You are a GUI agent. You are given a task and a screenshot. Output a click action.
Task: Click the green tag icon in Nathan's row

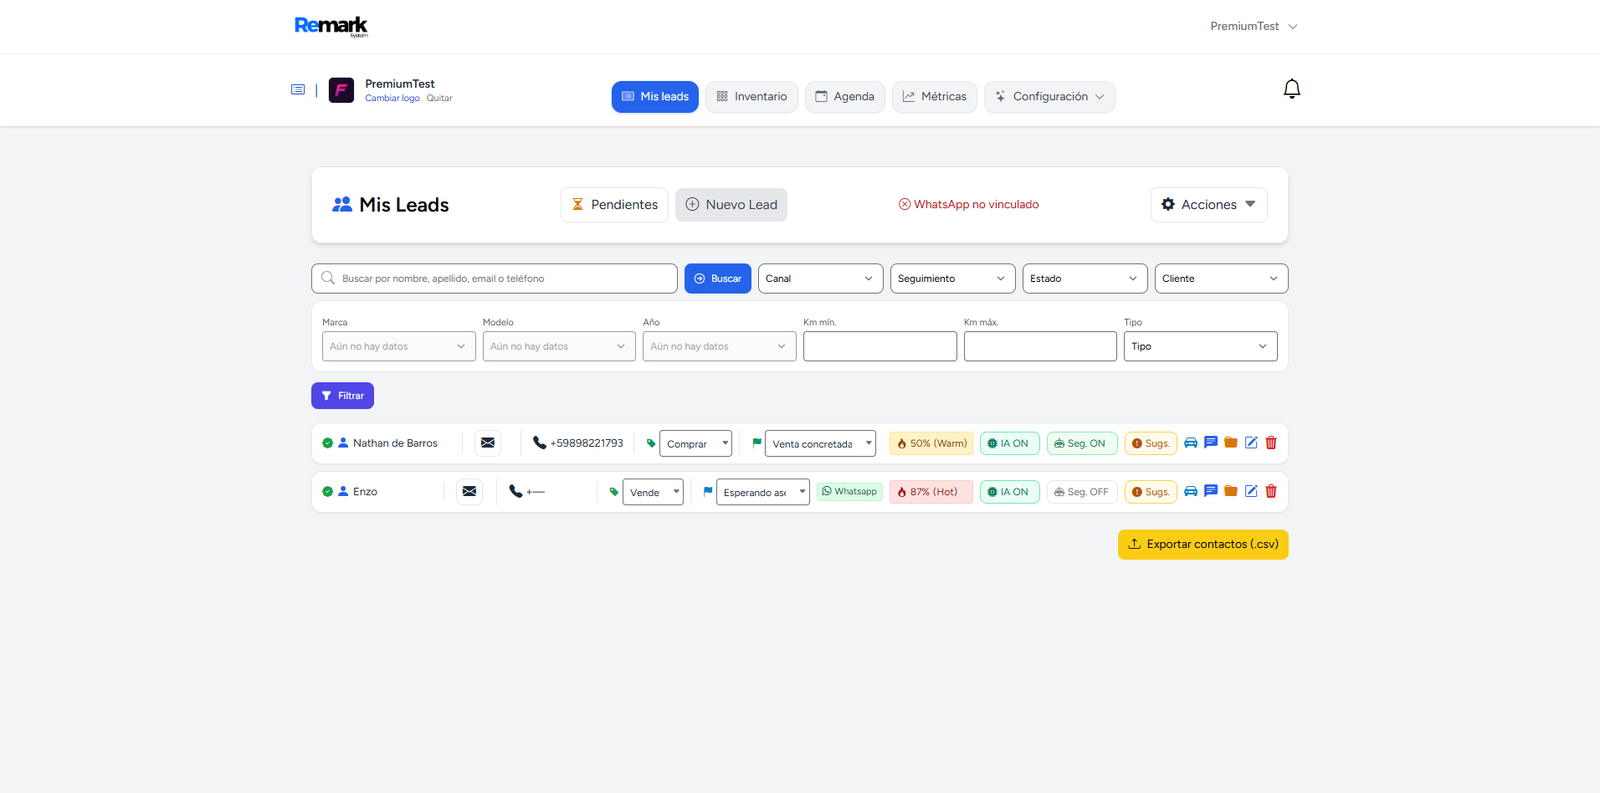coord(651,443)
